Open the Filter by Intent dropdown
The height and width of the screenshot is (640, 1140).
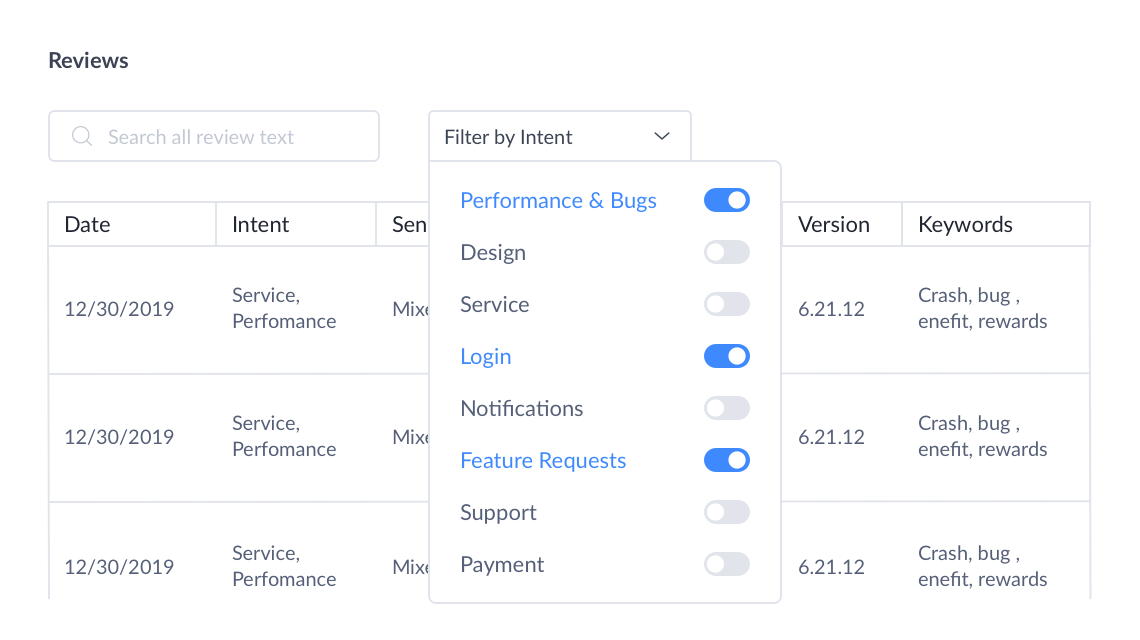coord(558,137)
